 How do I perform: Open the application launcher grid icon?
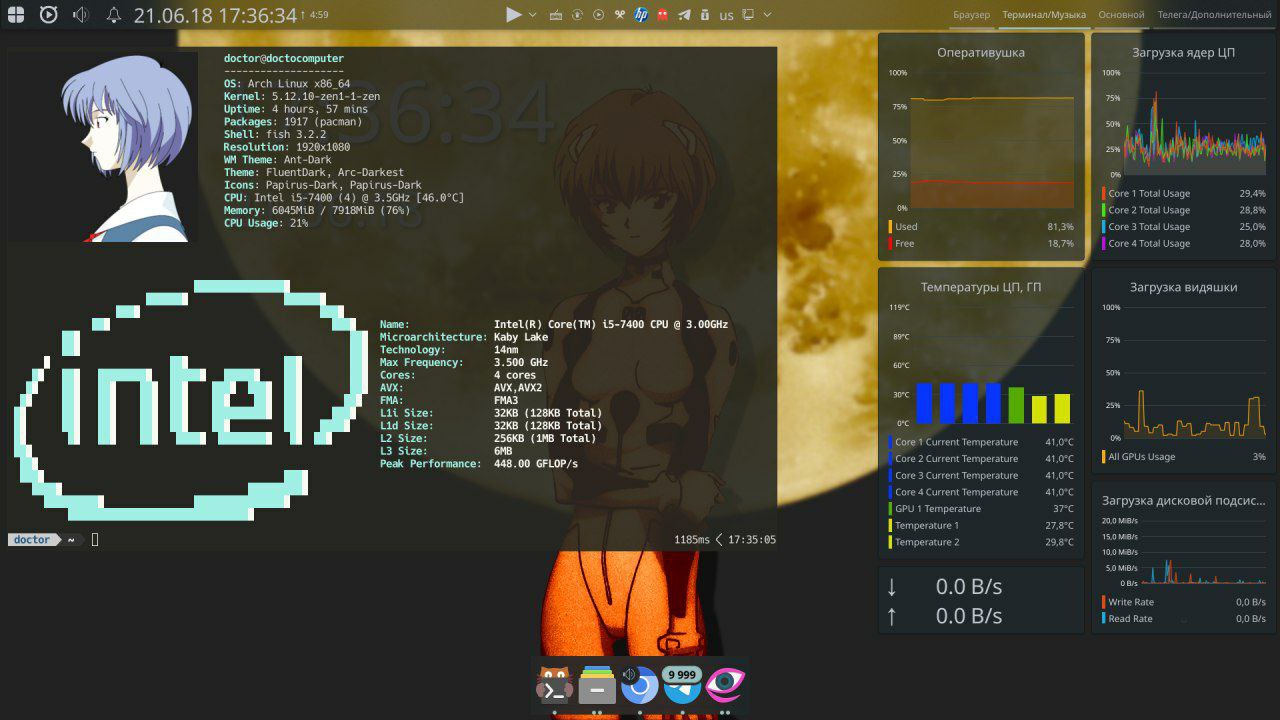coord(15,15)
